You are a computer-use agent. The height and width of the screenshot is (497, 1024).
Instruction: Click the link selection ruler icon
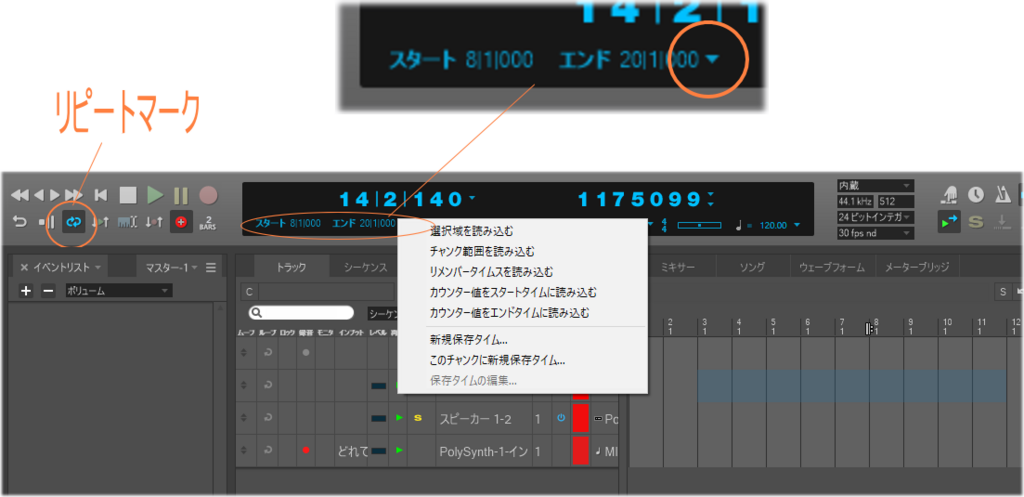[127, 222]
